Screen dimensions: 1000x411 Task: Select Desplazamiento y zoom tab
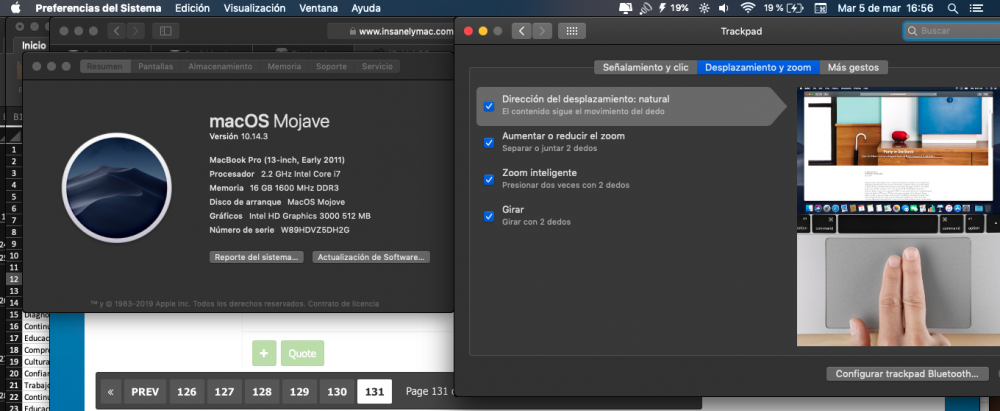tap(758, 67)
